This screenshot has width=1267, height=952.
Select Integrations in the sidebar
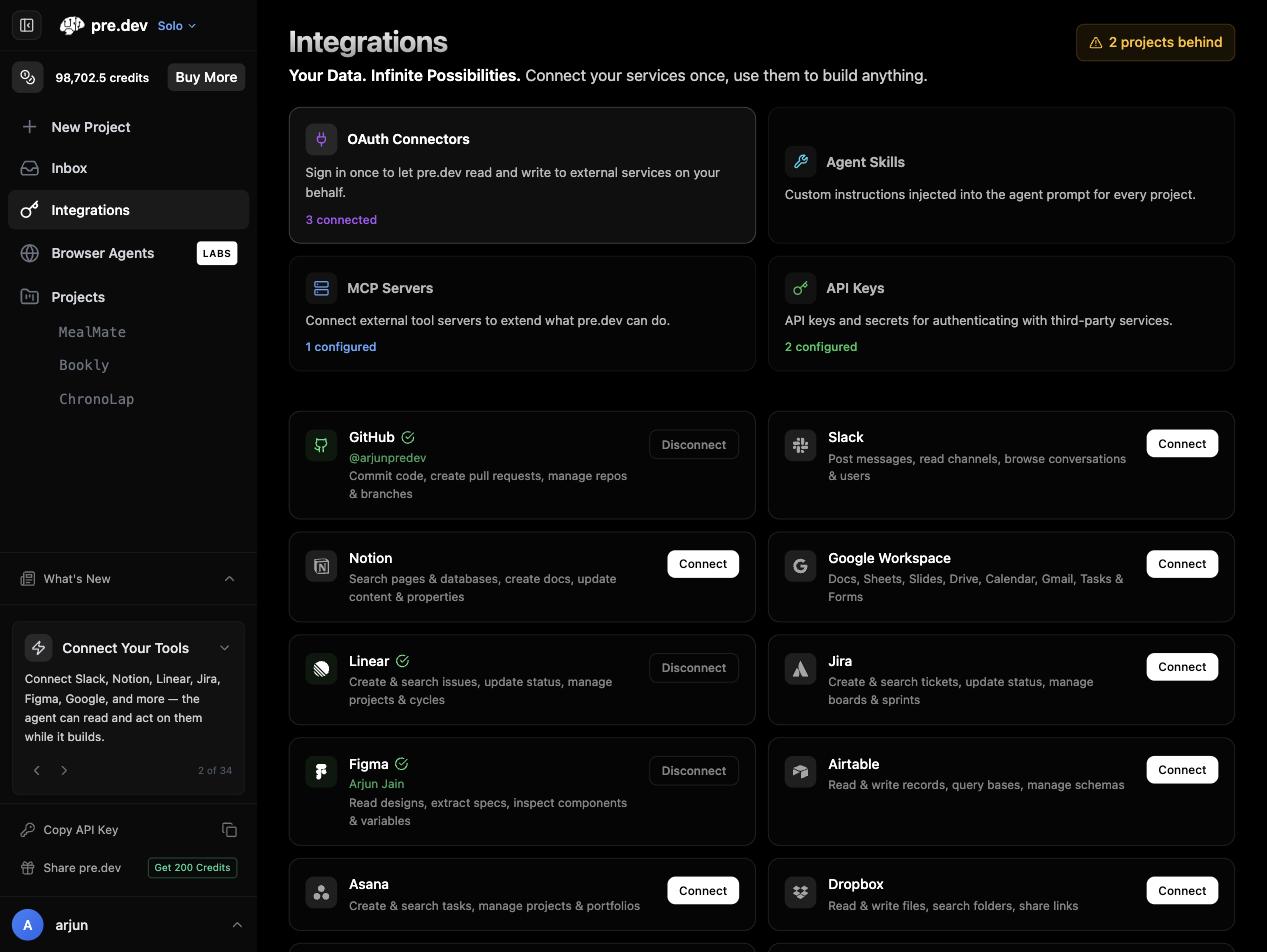click(x=128, y=210)
